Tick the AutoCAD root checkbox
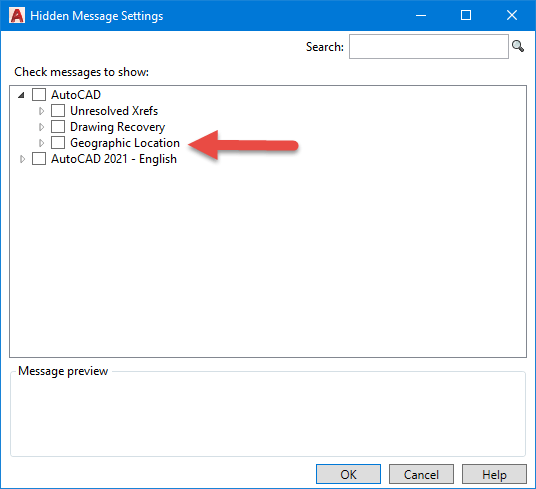 [39, 95]
